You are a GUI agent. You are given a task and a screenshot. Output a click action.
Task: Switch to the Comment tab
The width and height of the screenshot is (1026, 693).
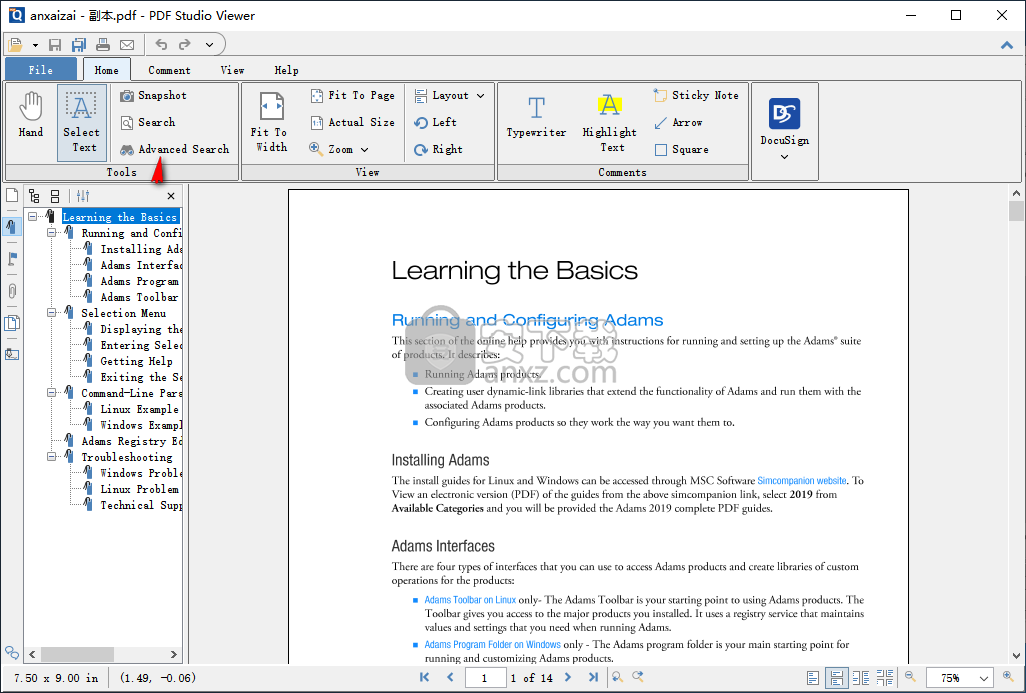click(x=169, y=70)
